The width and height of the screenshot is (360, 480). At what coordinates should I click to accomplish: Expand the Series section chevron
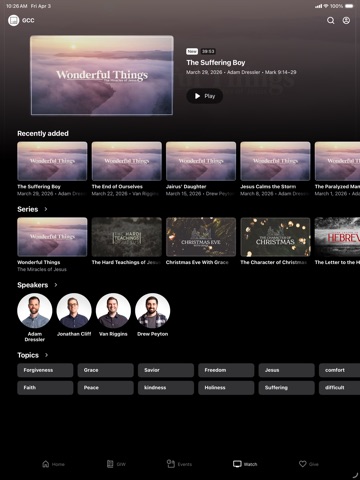[46, 209]
